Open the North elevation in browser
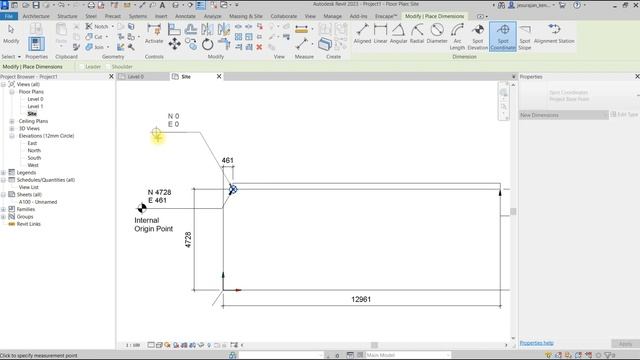640x360 pixels. coord(34,151)
